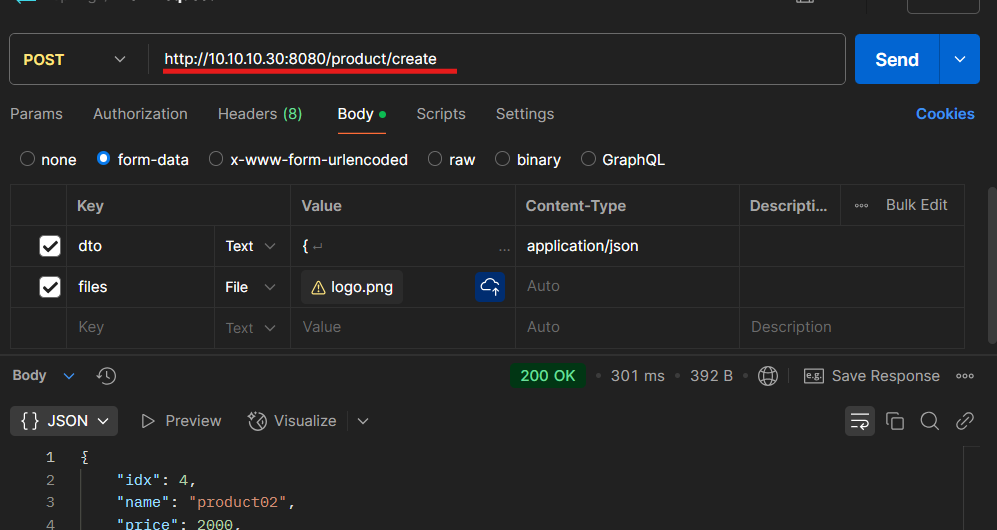997x530 pixels.
Task: Click the empty Key placeholder field
Action: [141, 327]
